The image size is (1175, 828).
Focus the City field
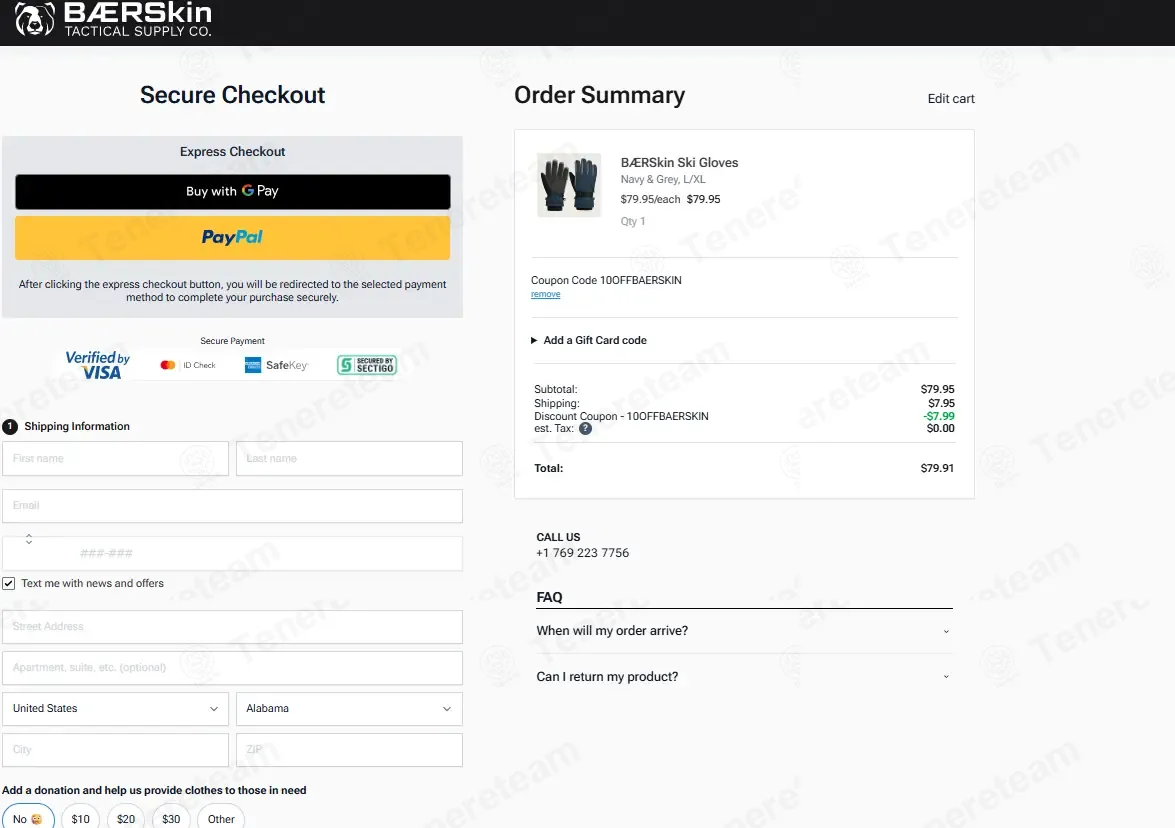115,750
